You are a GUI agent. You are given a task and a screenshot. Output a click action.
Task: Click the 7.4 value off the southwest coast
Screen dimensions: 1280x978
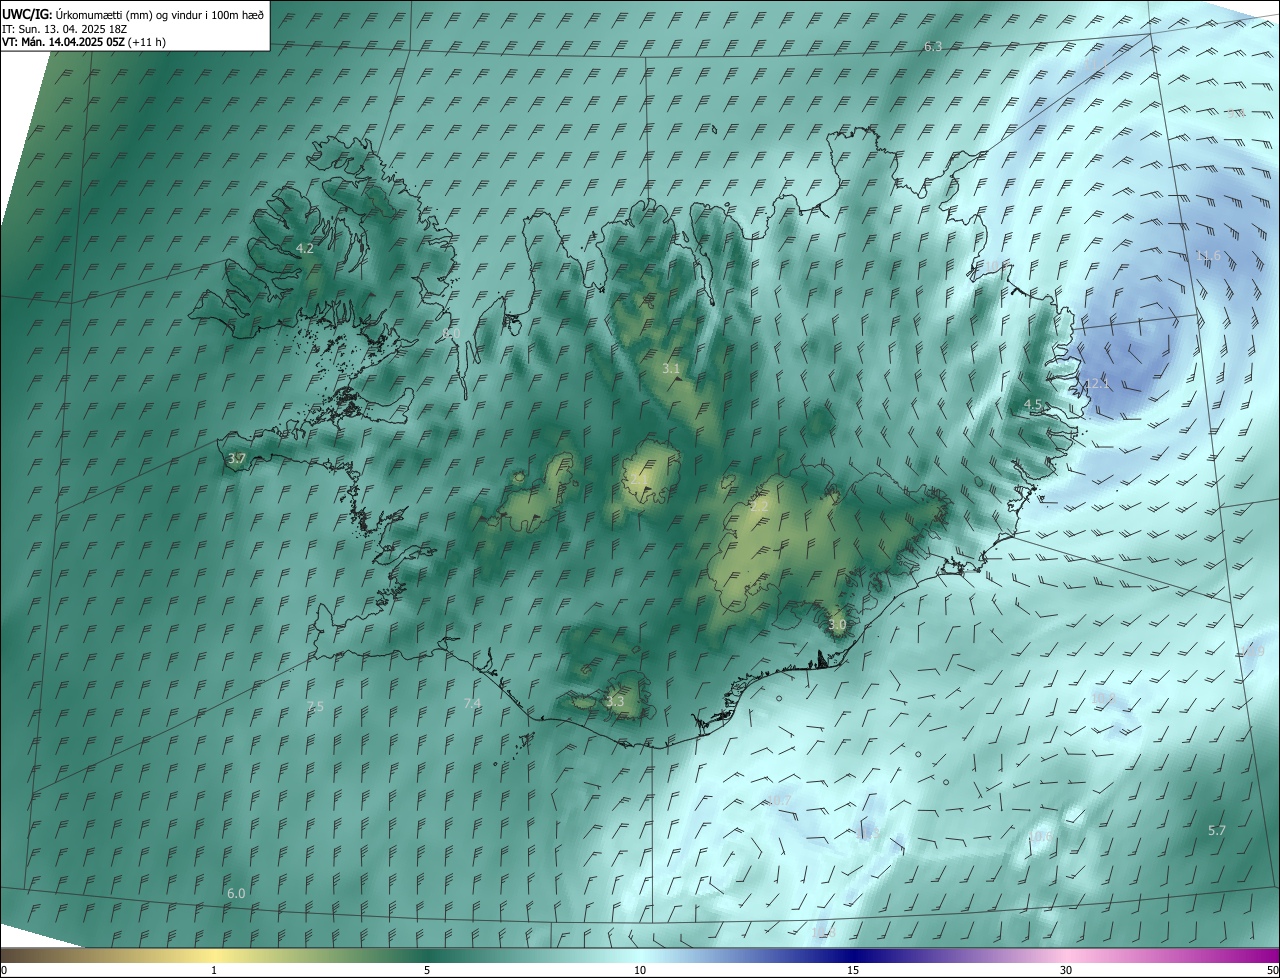(x=472, y=704)
